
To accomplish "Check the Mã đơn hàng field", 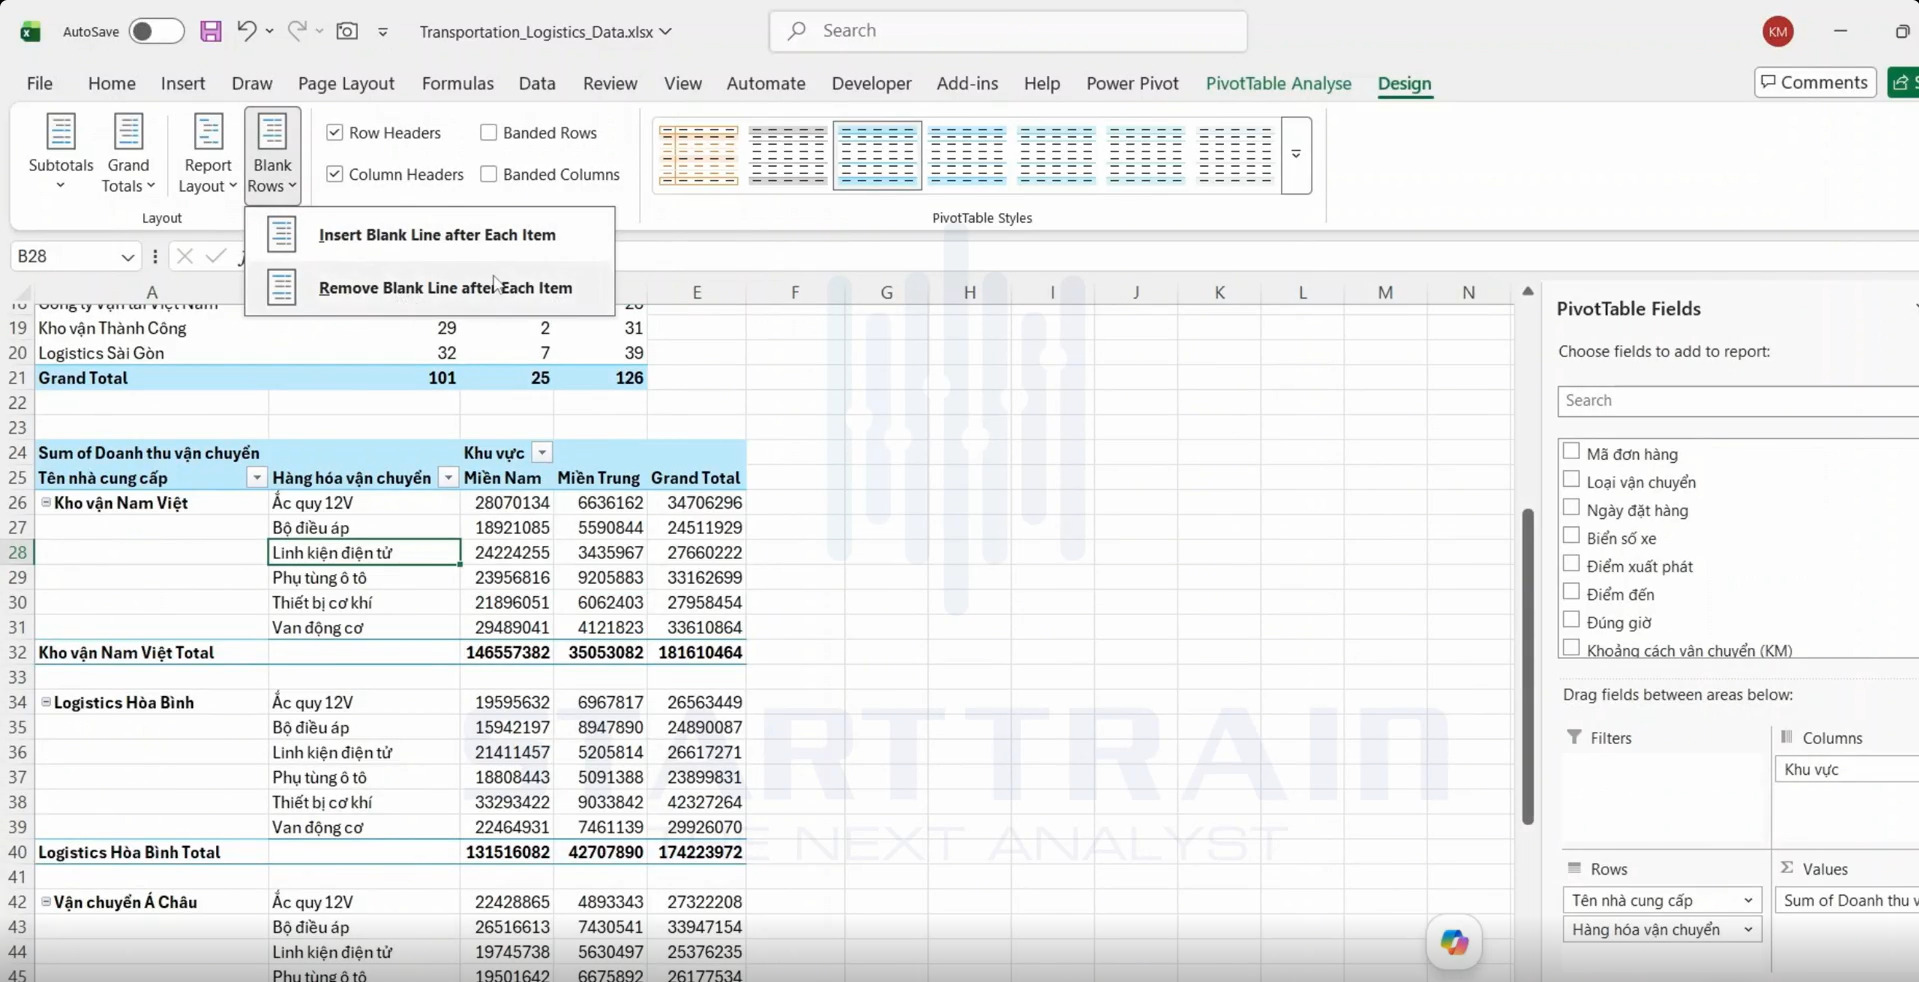I will (x=1571, y=452).
